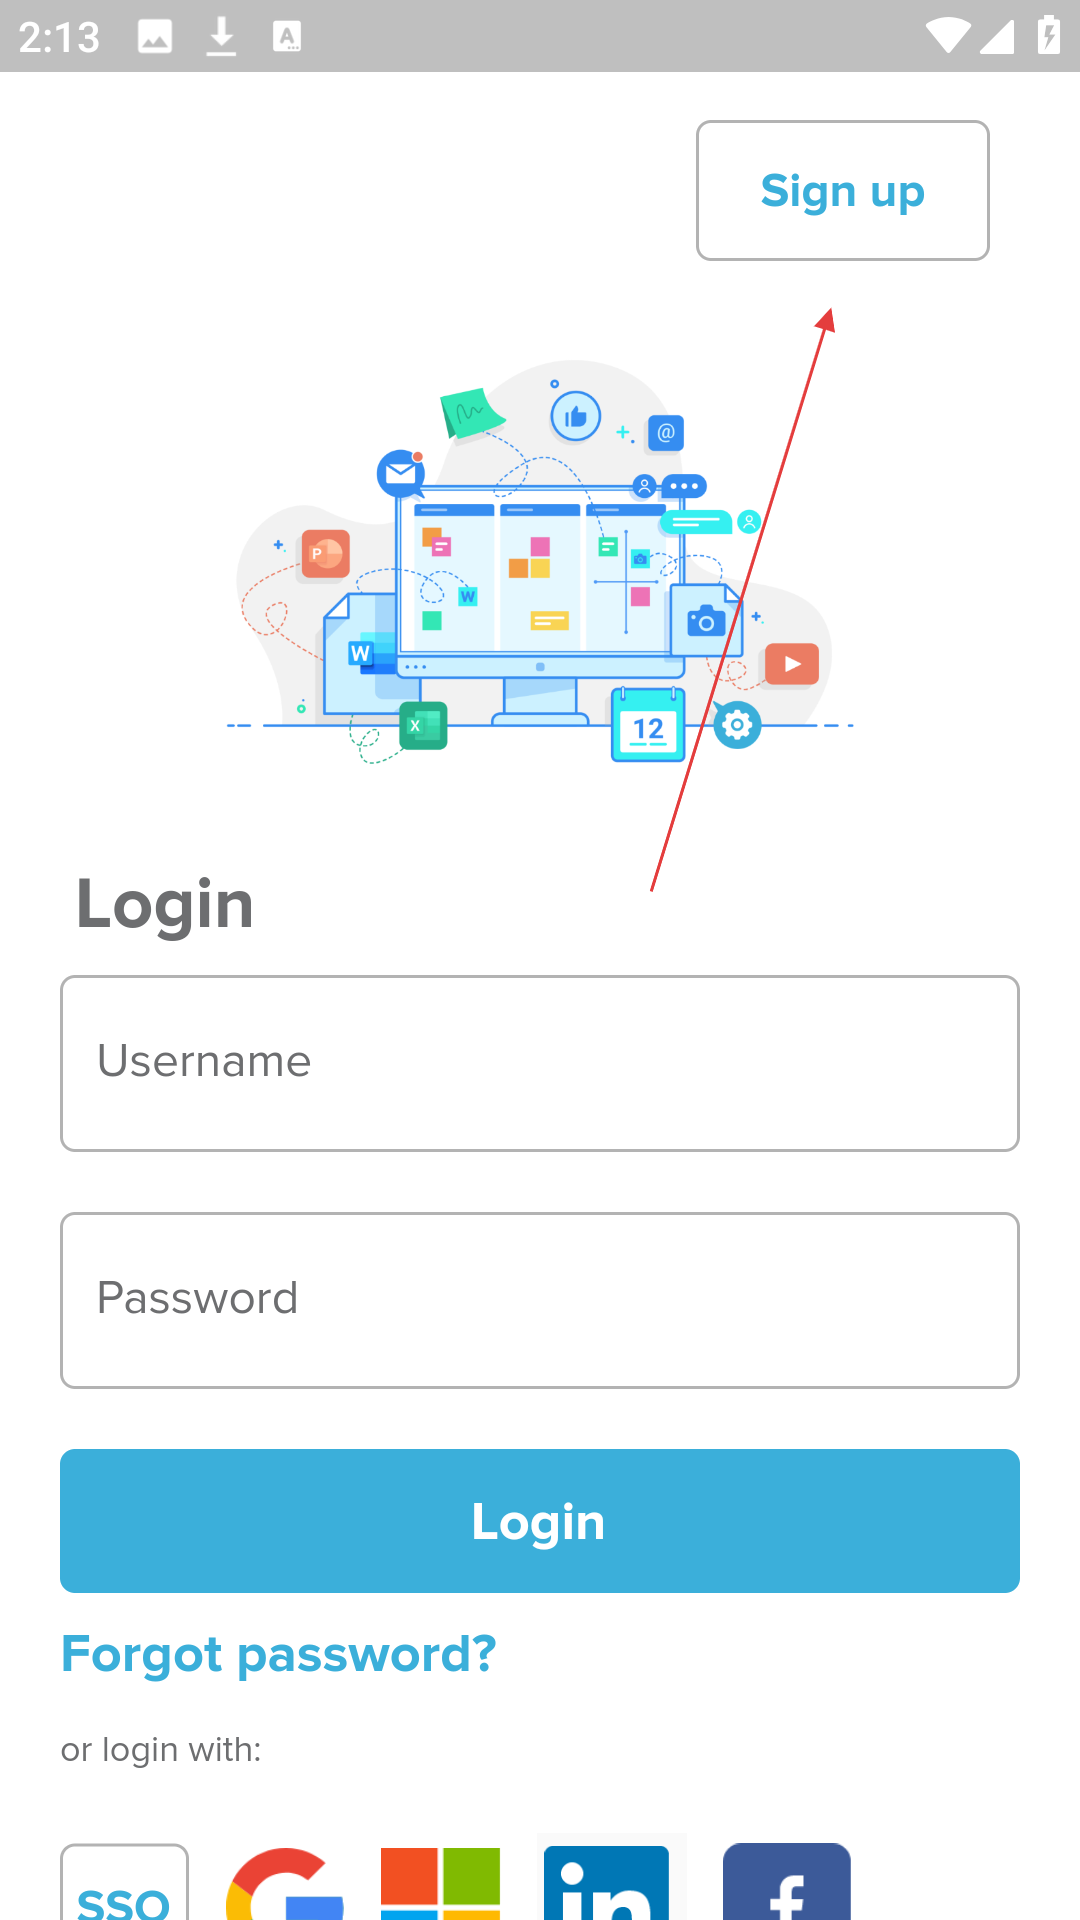Tap the camera icon in the illustration

pos(706,621)
